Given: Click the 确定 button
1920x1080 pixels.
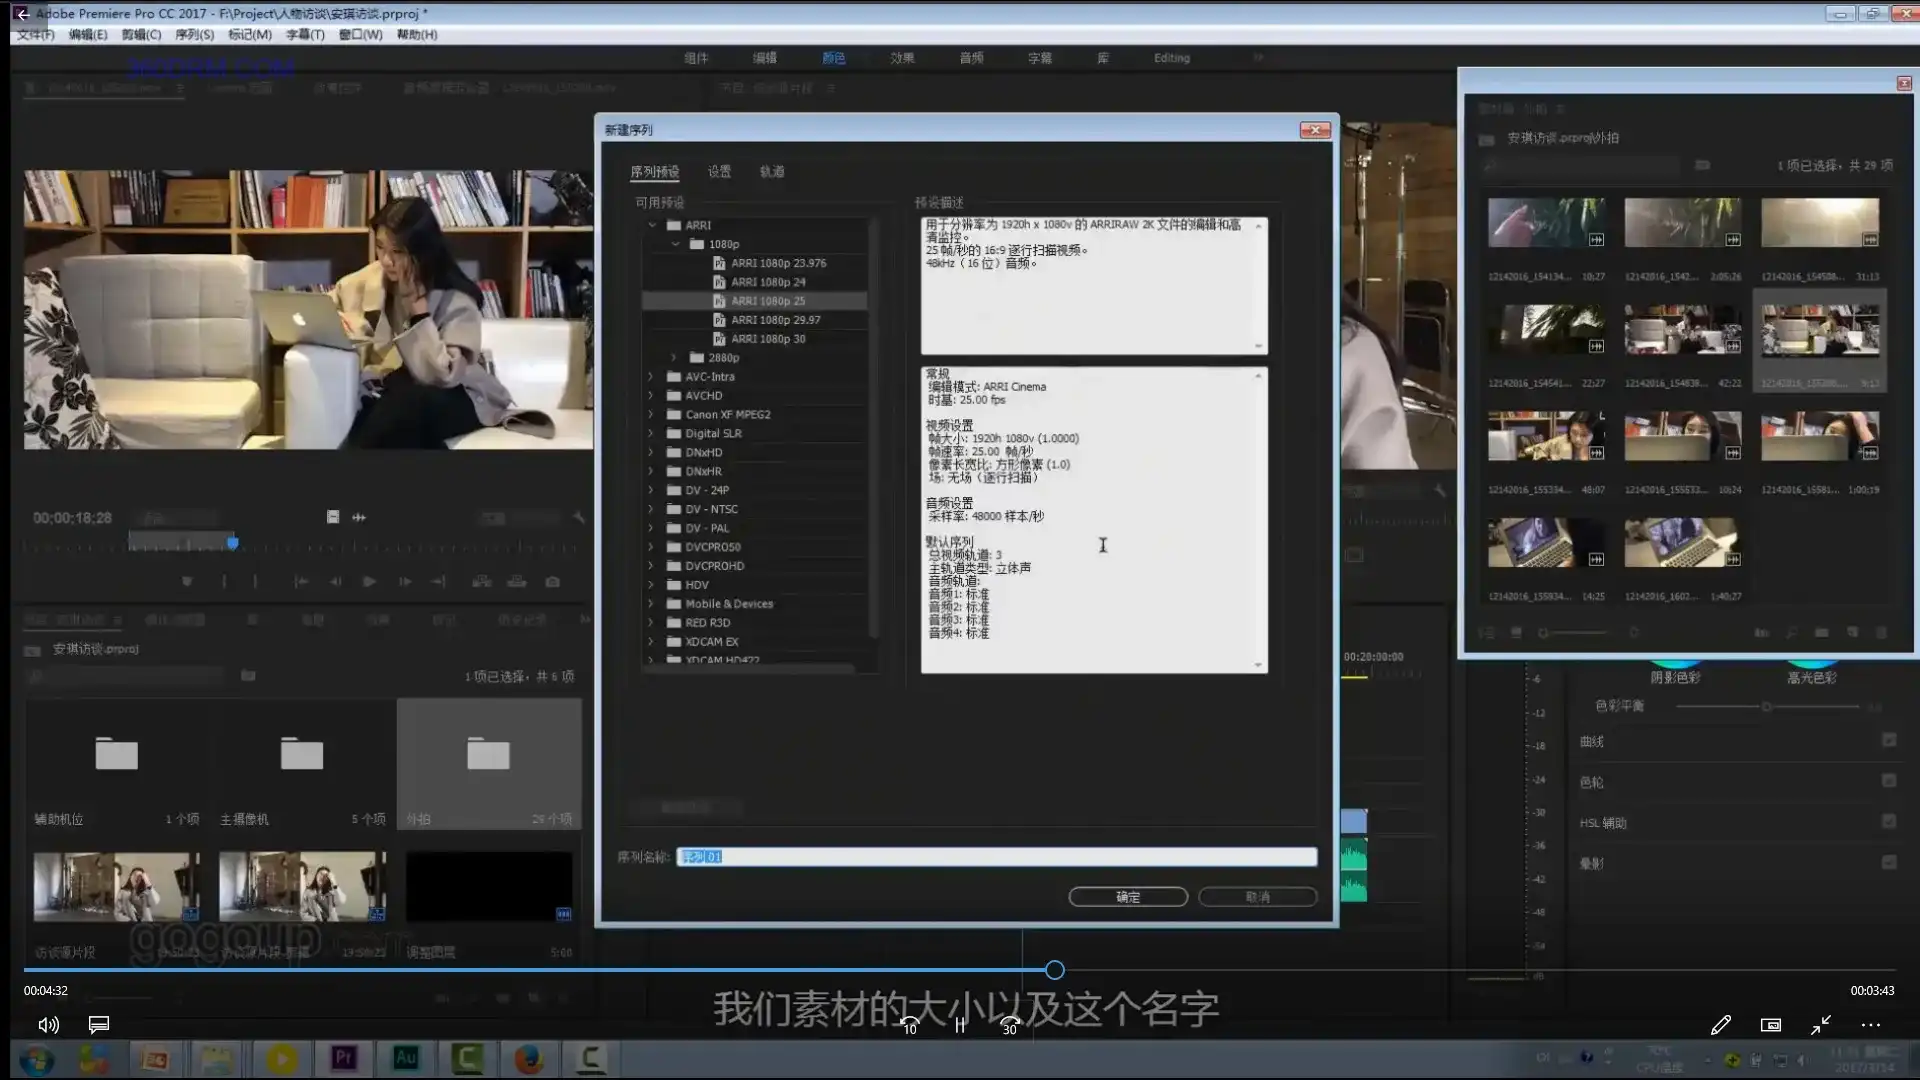Looking at the screenshot, I should [1128, 897].
